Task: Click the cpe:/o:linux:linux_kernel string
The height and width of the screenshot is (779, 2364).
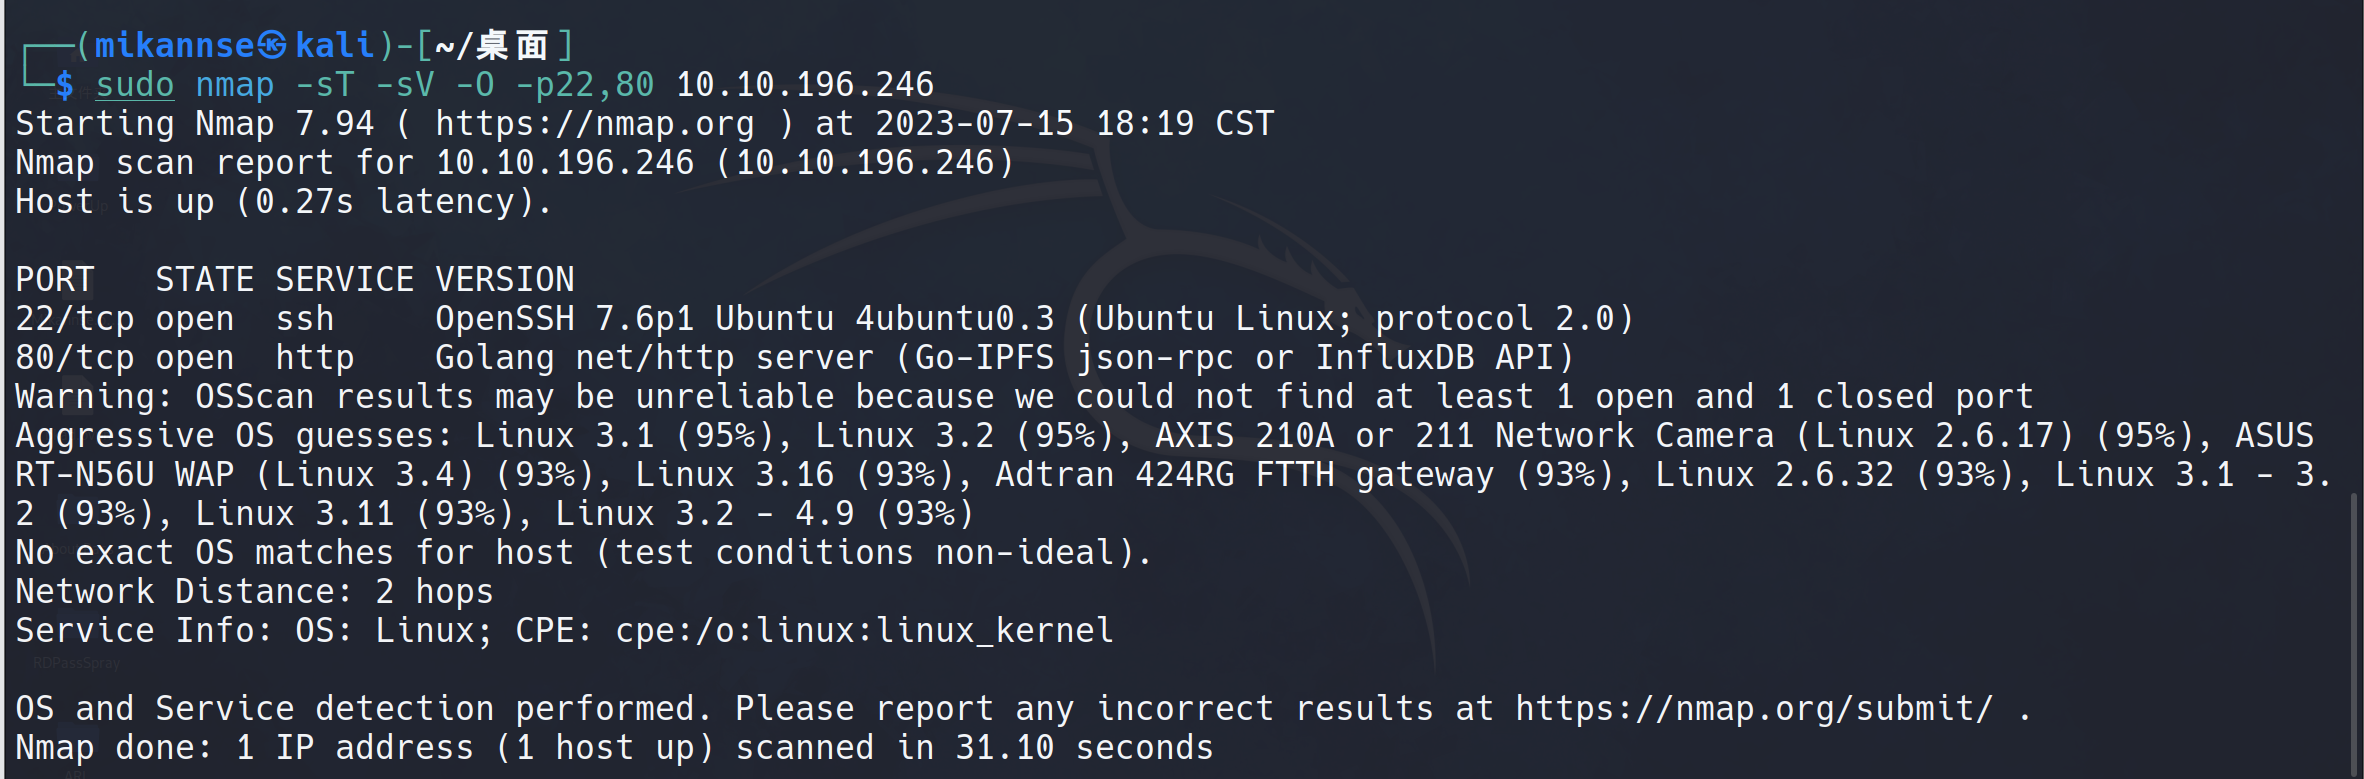Action: 864,631
